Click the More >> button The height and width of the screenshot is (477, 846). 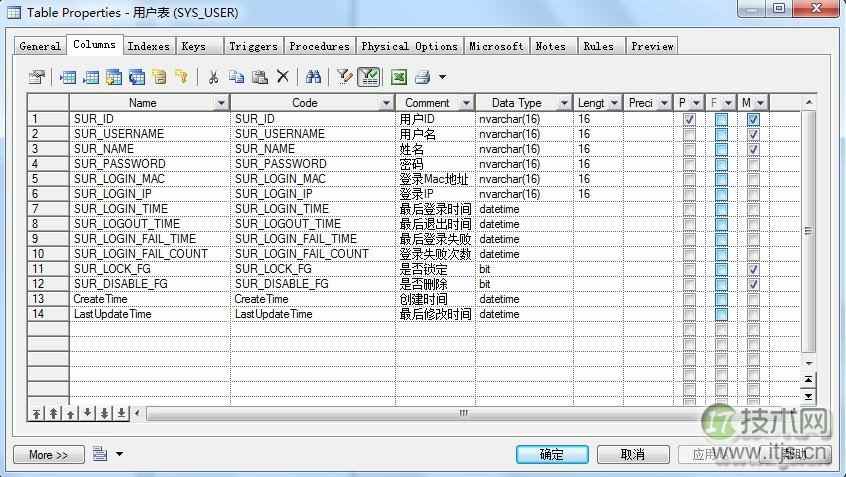48,454
